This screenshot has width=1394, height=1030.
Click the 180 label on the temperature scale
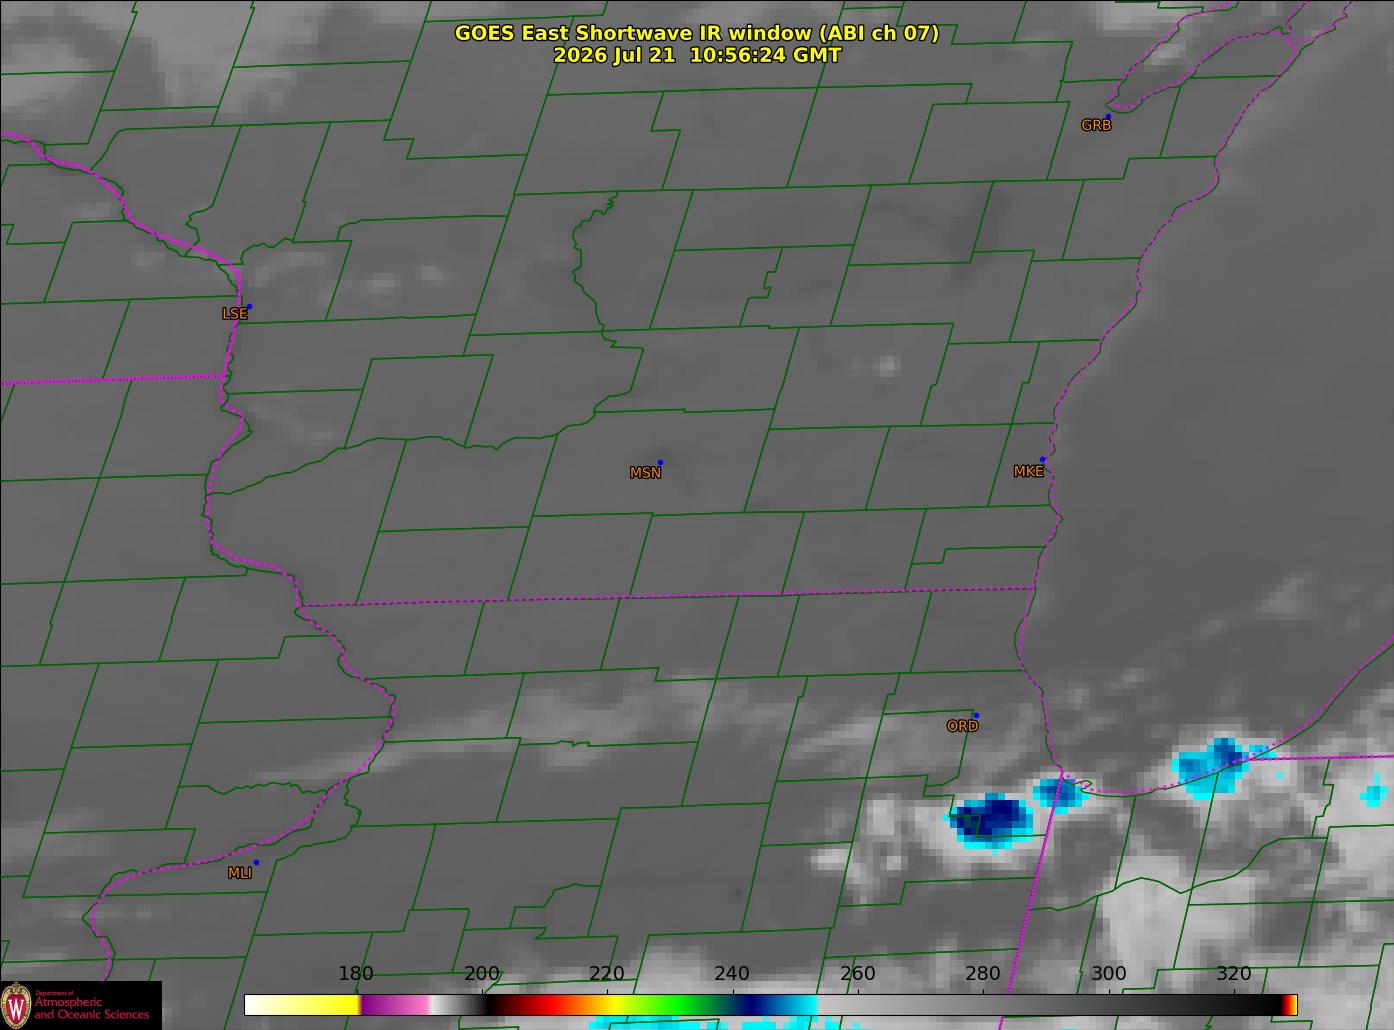pyautogui.click(x=356, y=974)
